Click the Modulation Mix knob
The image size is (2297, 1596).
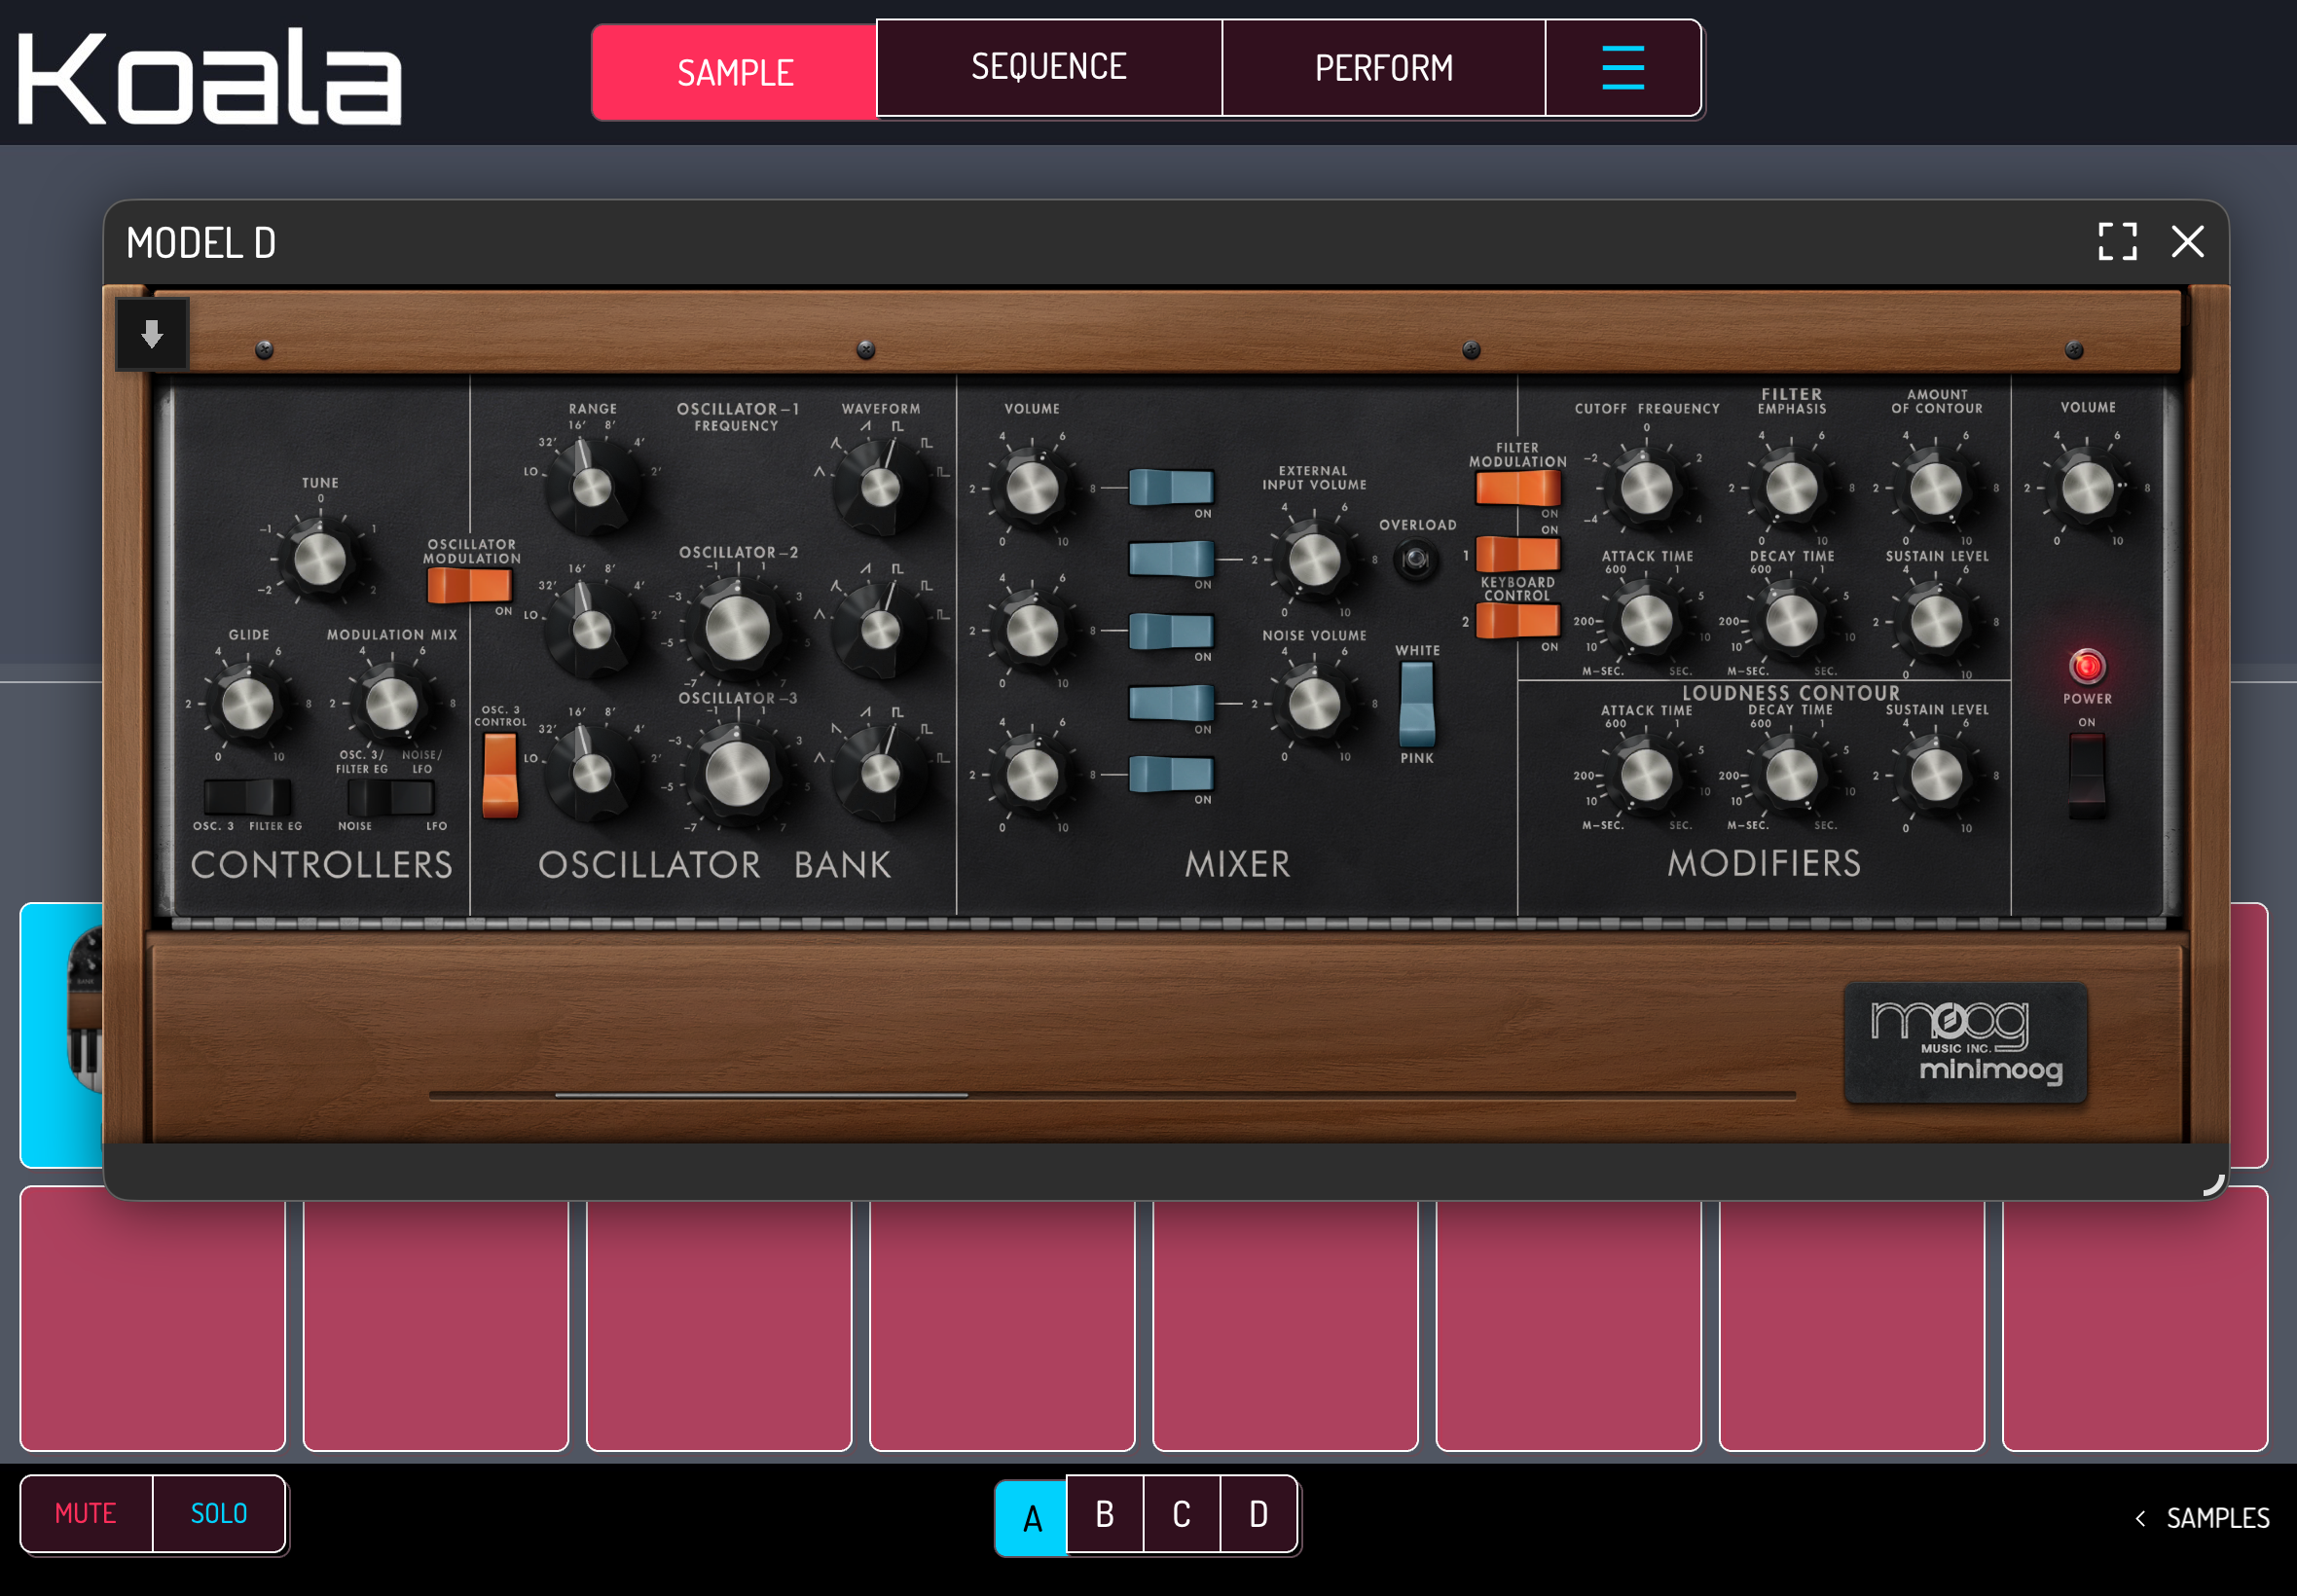[x=391, y=705]
